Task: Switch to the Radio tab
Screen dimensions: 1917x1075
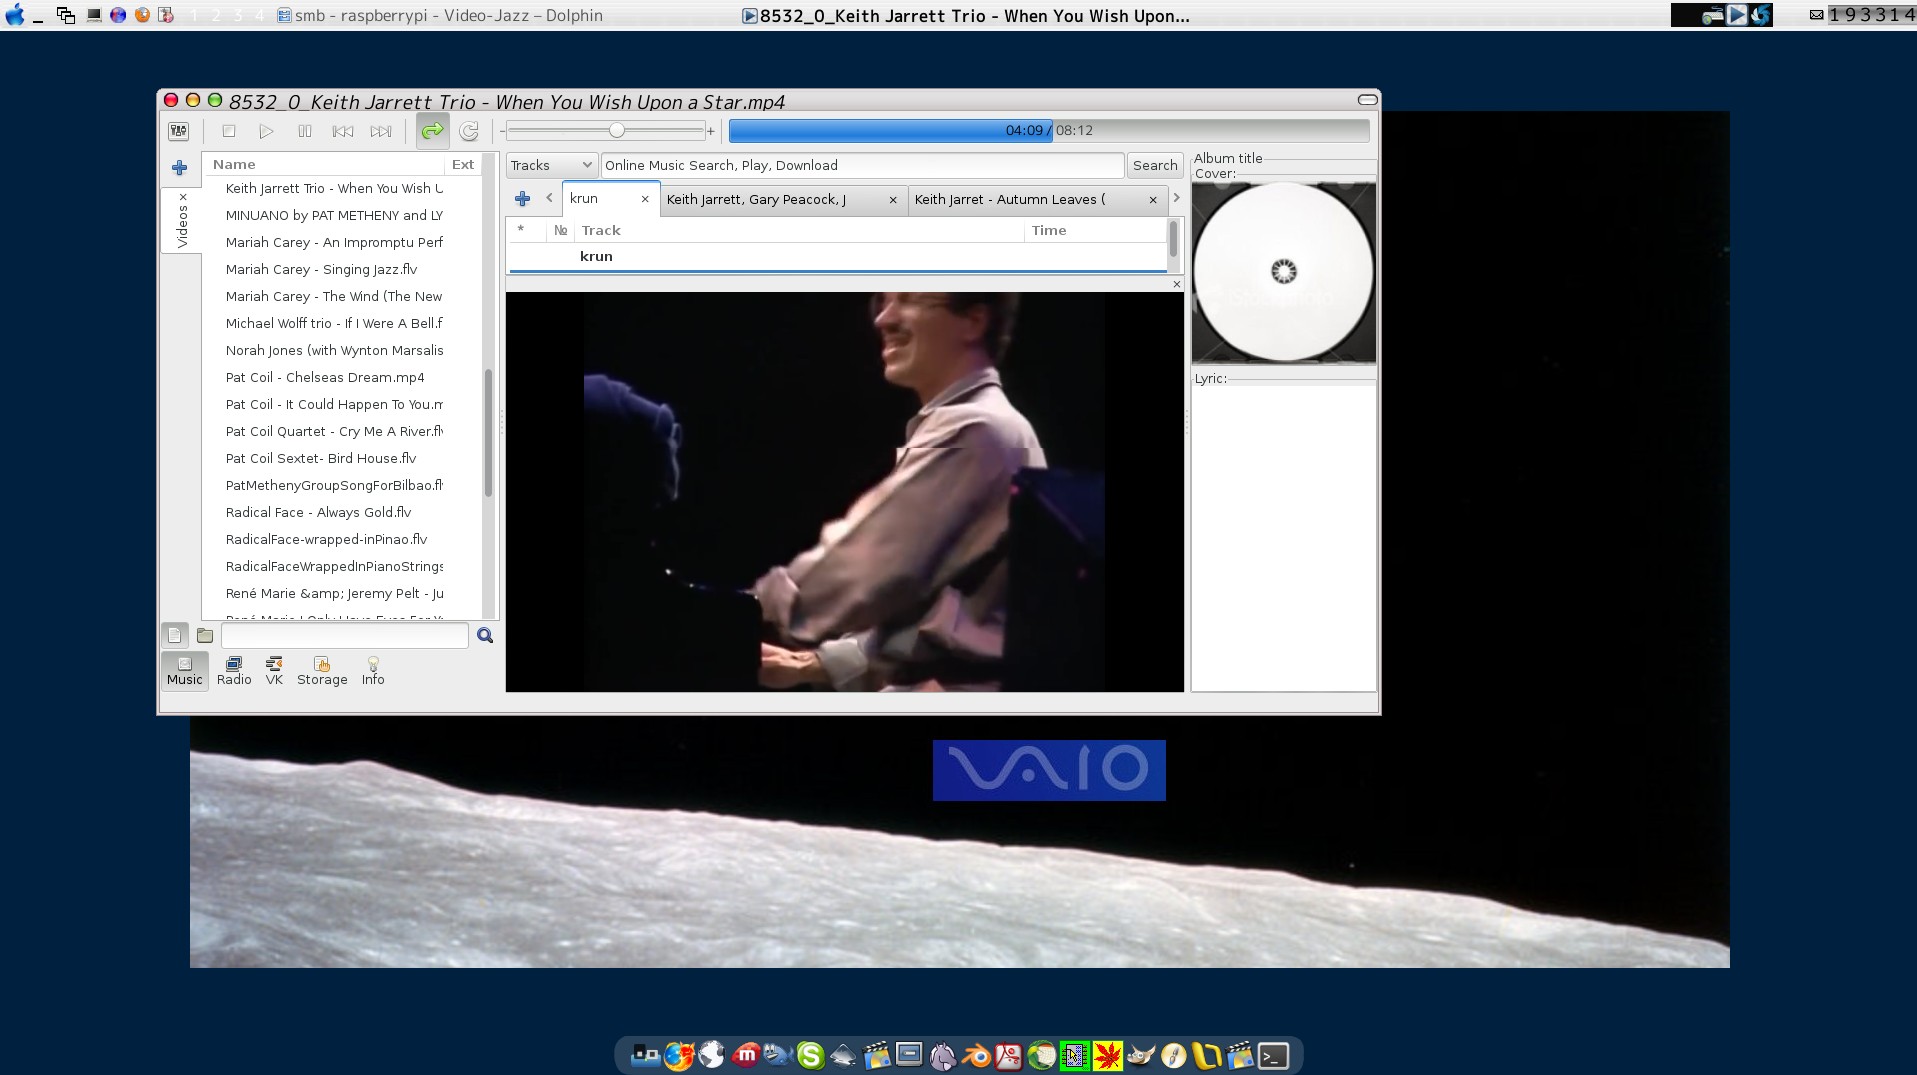Action: tap(234, 671)
